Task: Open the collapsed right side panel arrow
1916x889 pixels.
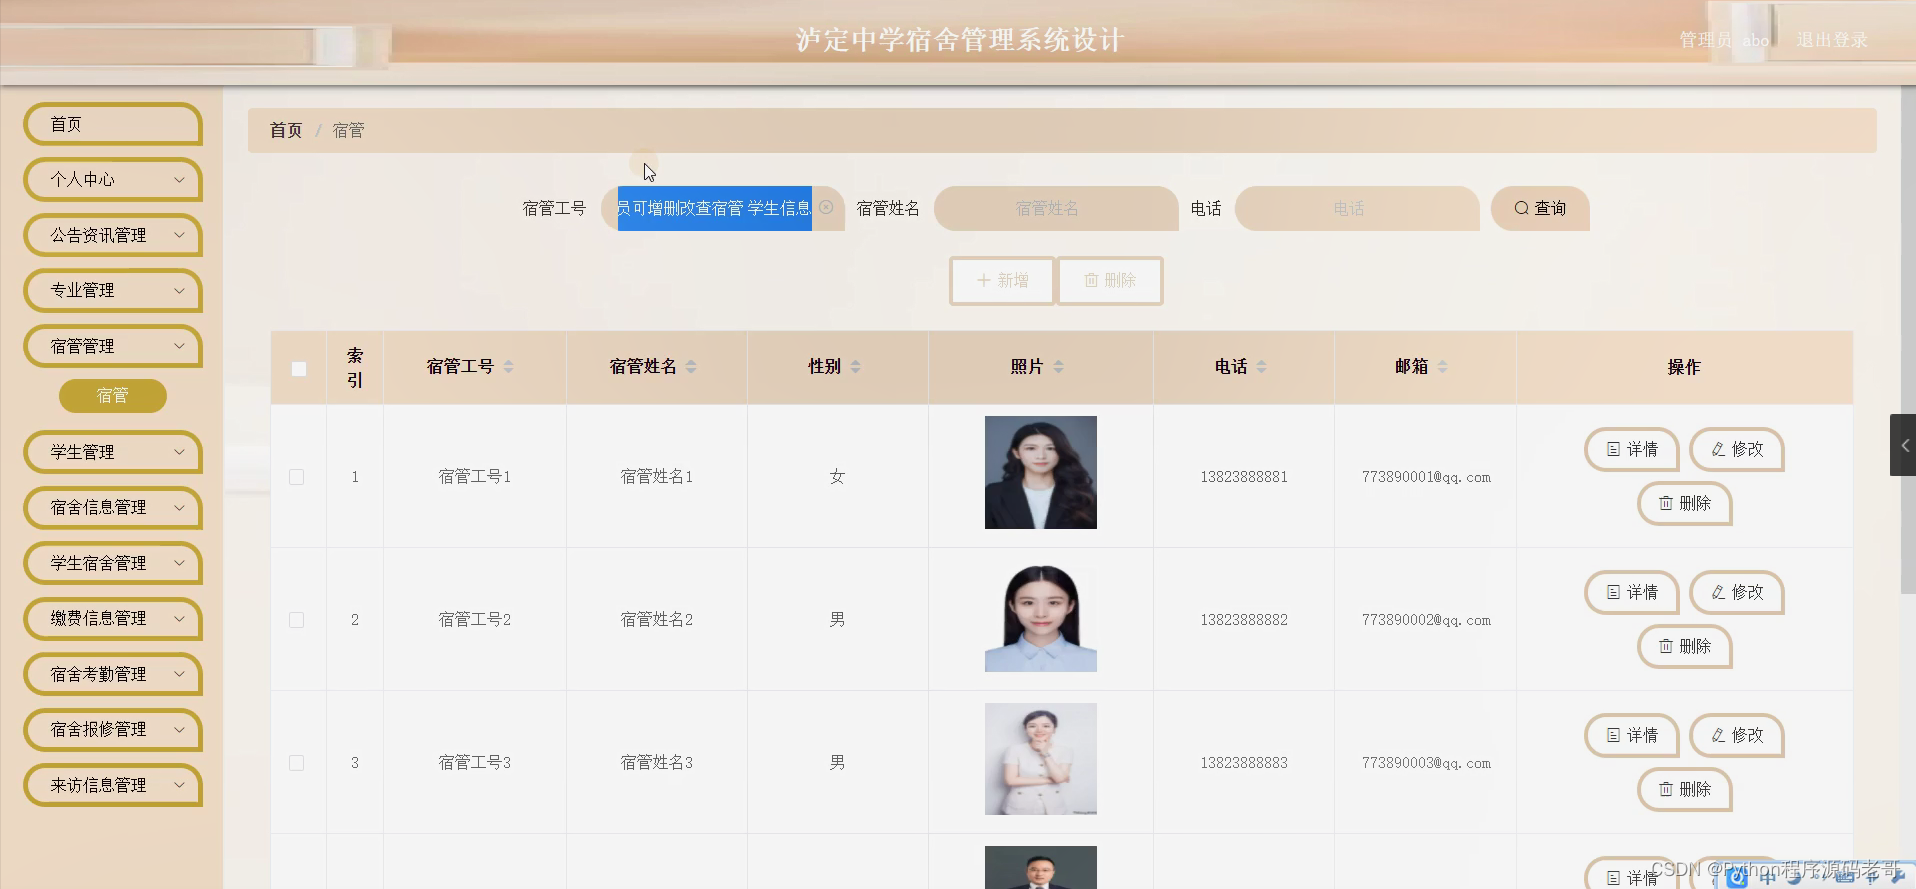Action: pos(1903,445)
